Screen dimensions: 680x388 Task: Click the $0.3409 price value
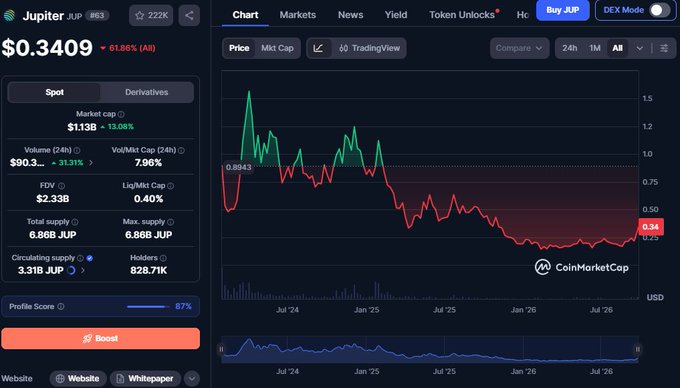(x=47, y=48)
